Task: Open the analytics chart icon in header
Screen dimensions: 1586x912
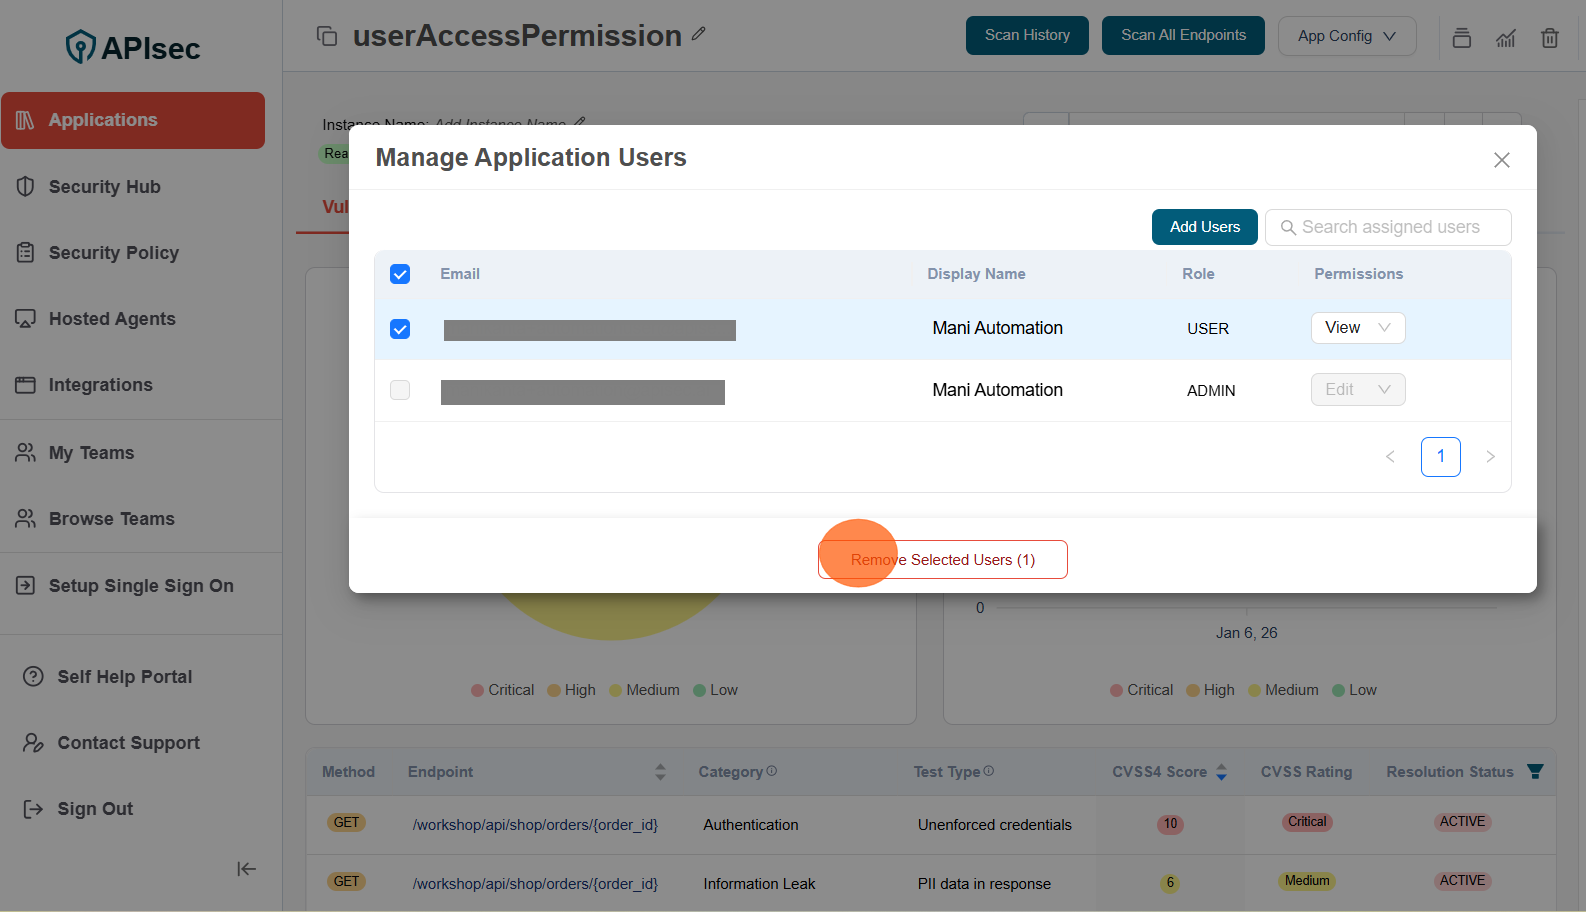Action: (x=1505, y=38)
